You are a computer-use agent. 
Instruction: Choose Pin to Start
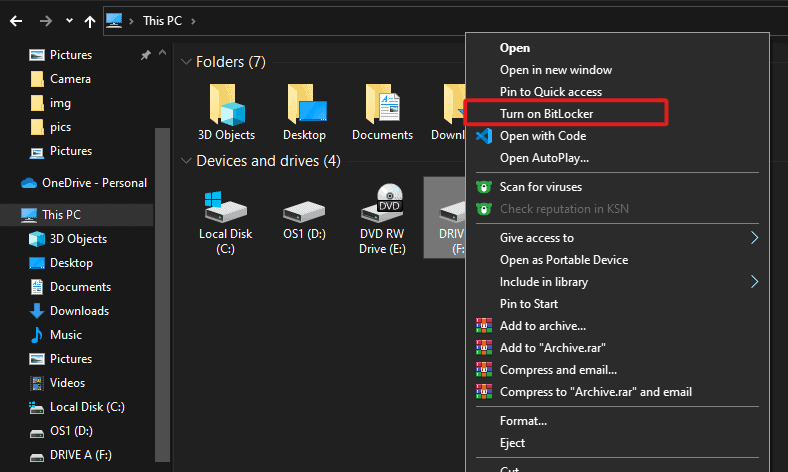tap(529, 304)
